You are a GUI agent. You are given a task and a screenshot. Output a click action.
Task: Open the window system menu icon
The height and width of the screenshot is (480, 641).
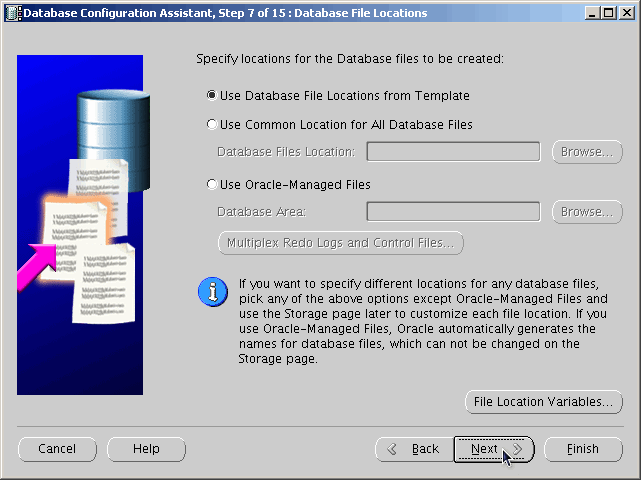[11, 12]
